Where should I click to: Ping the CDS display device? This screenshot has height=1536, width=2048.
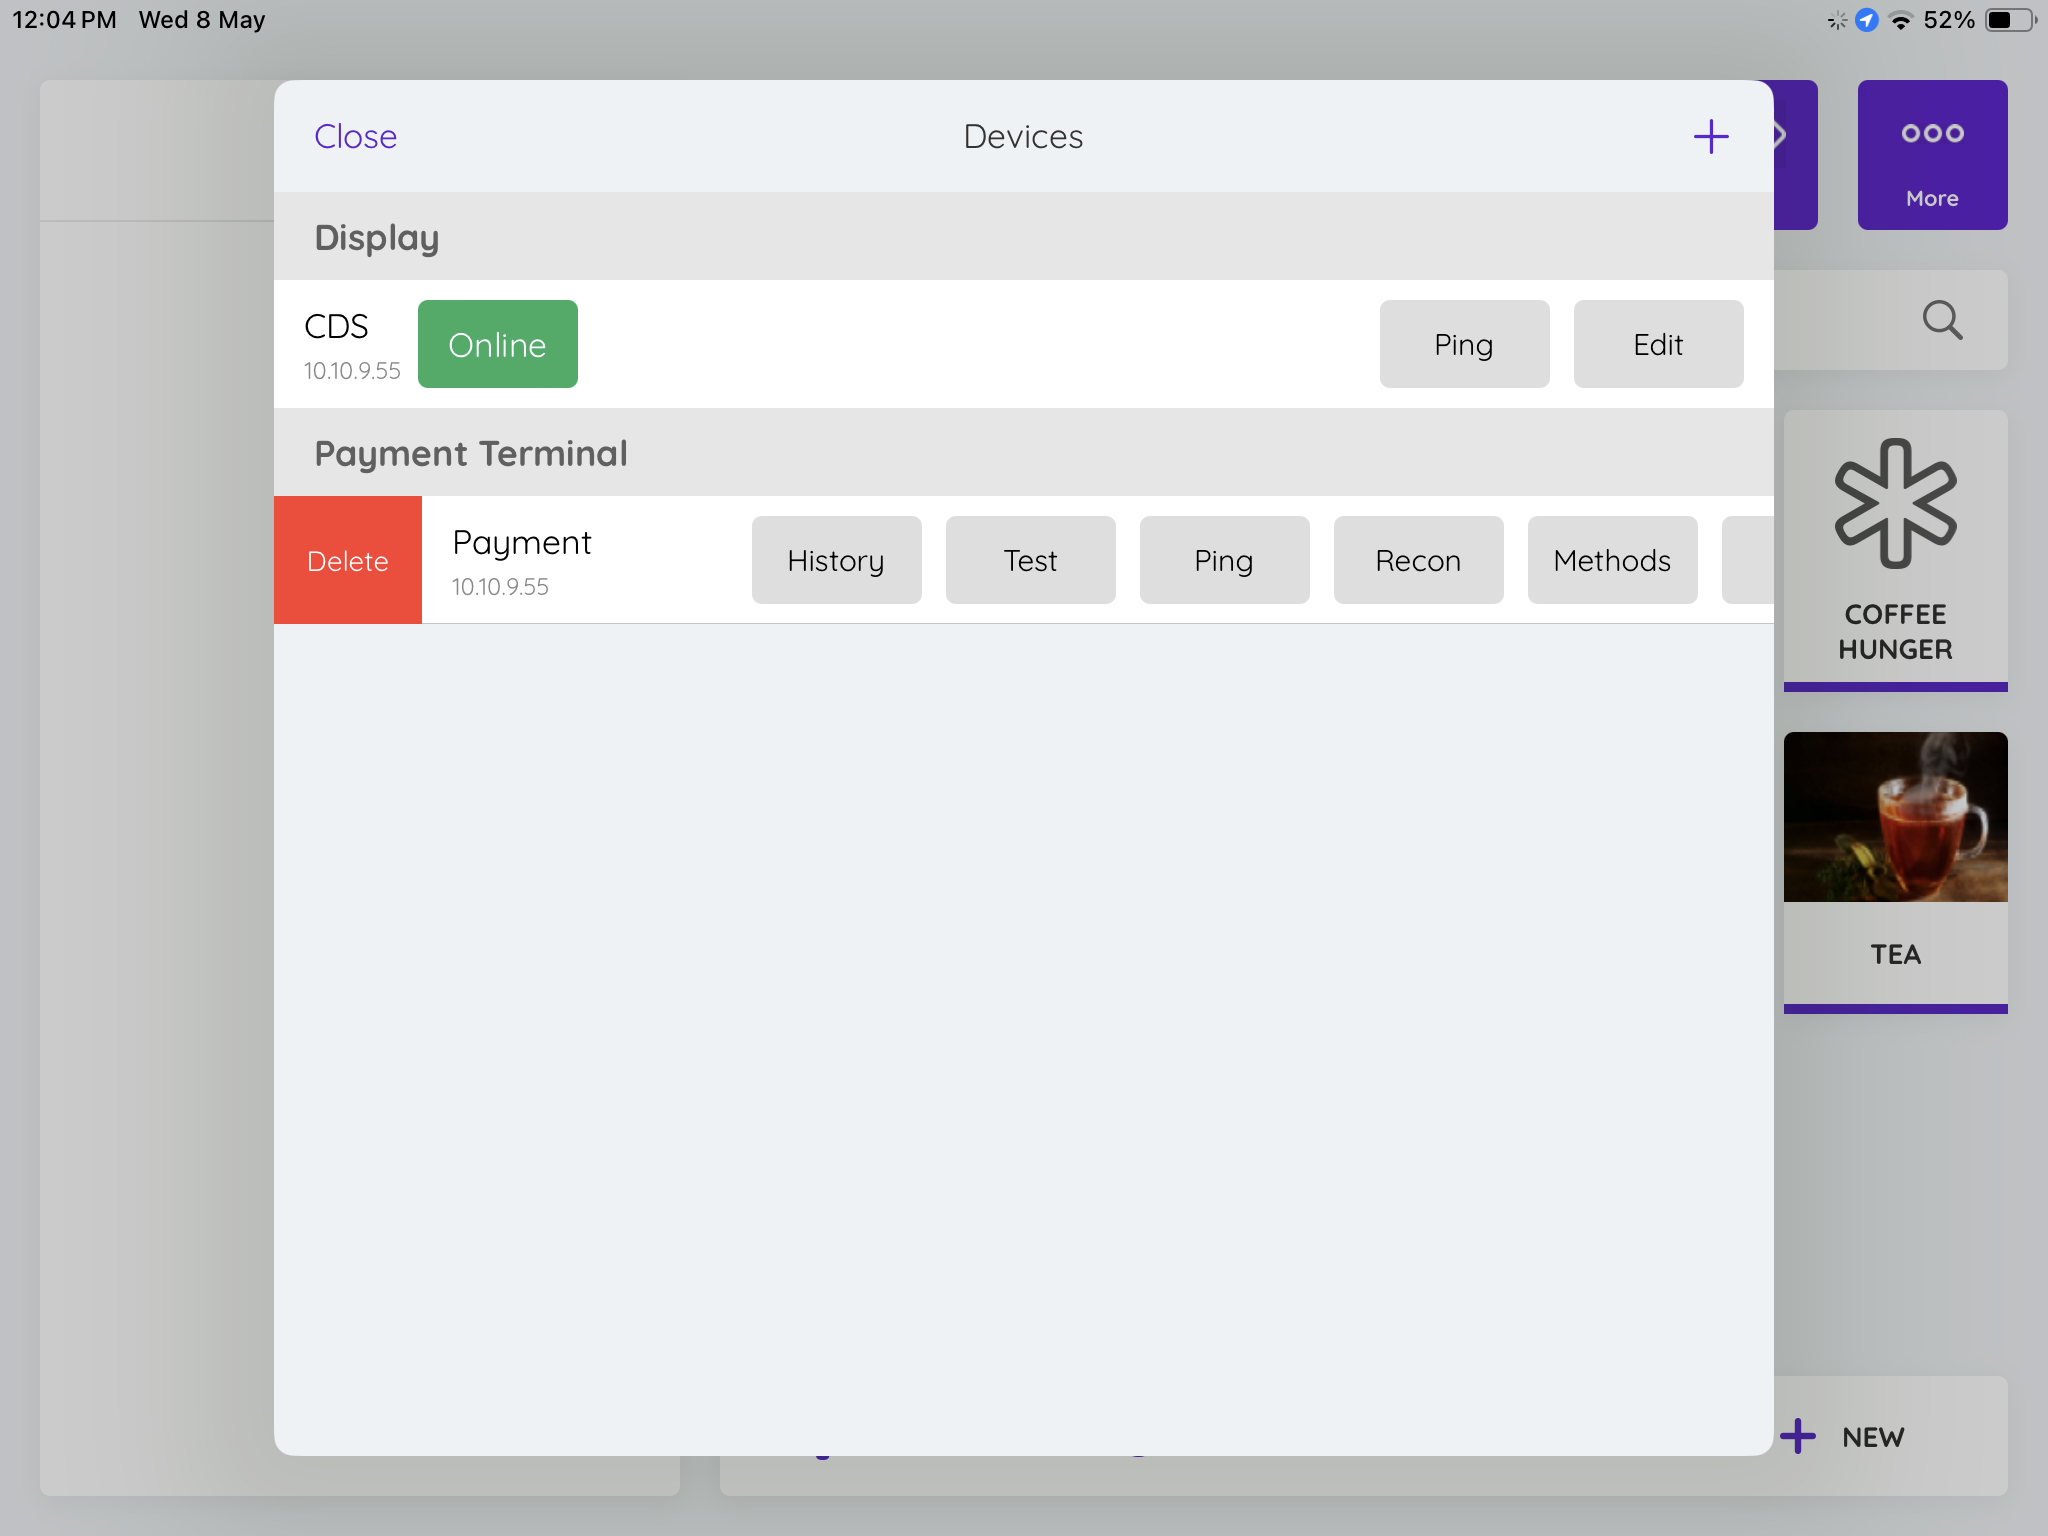pos(1463,344)
